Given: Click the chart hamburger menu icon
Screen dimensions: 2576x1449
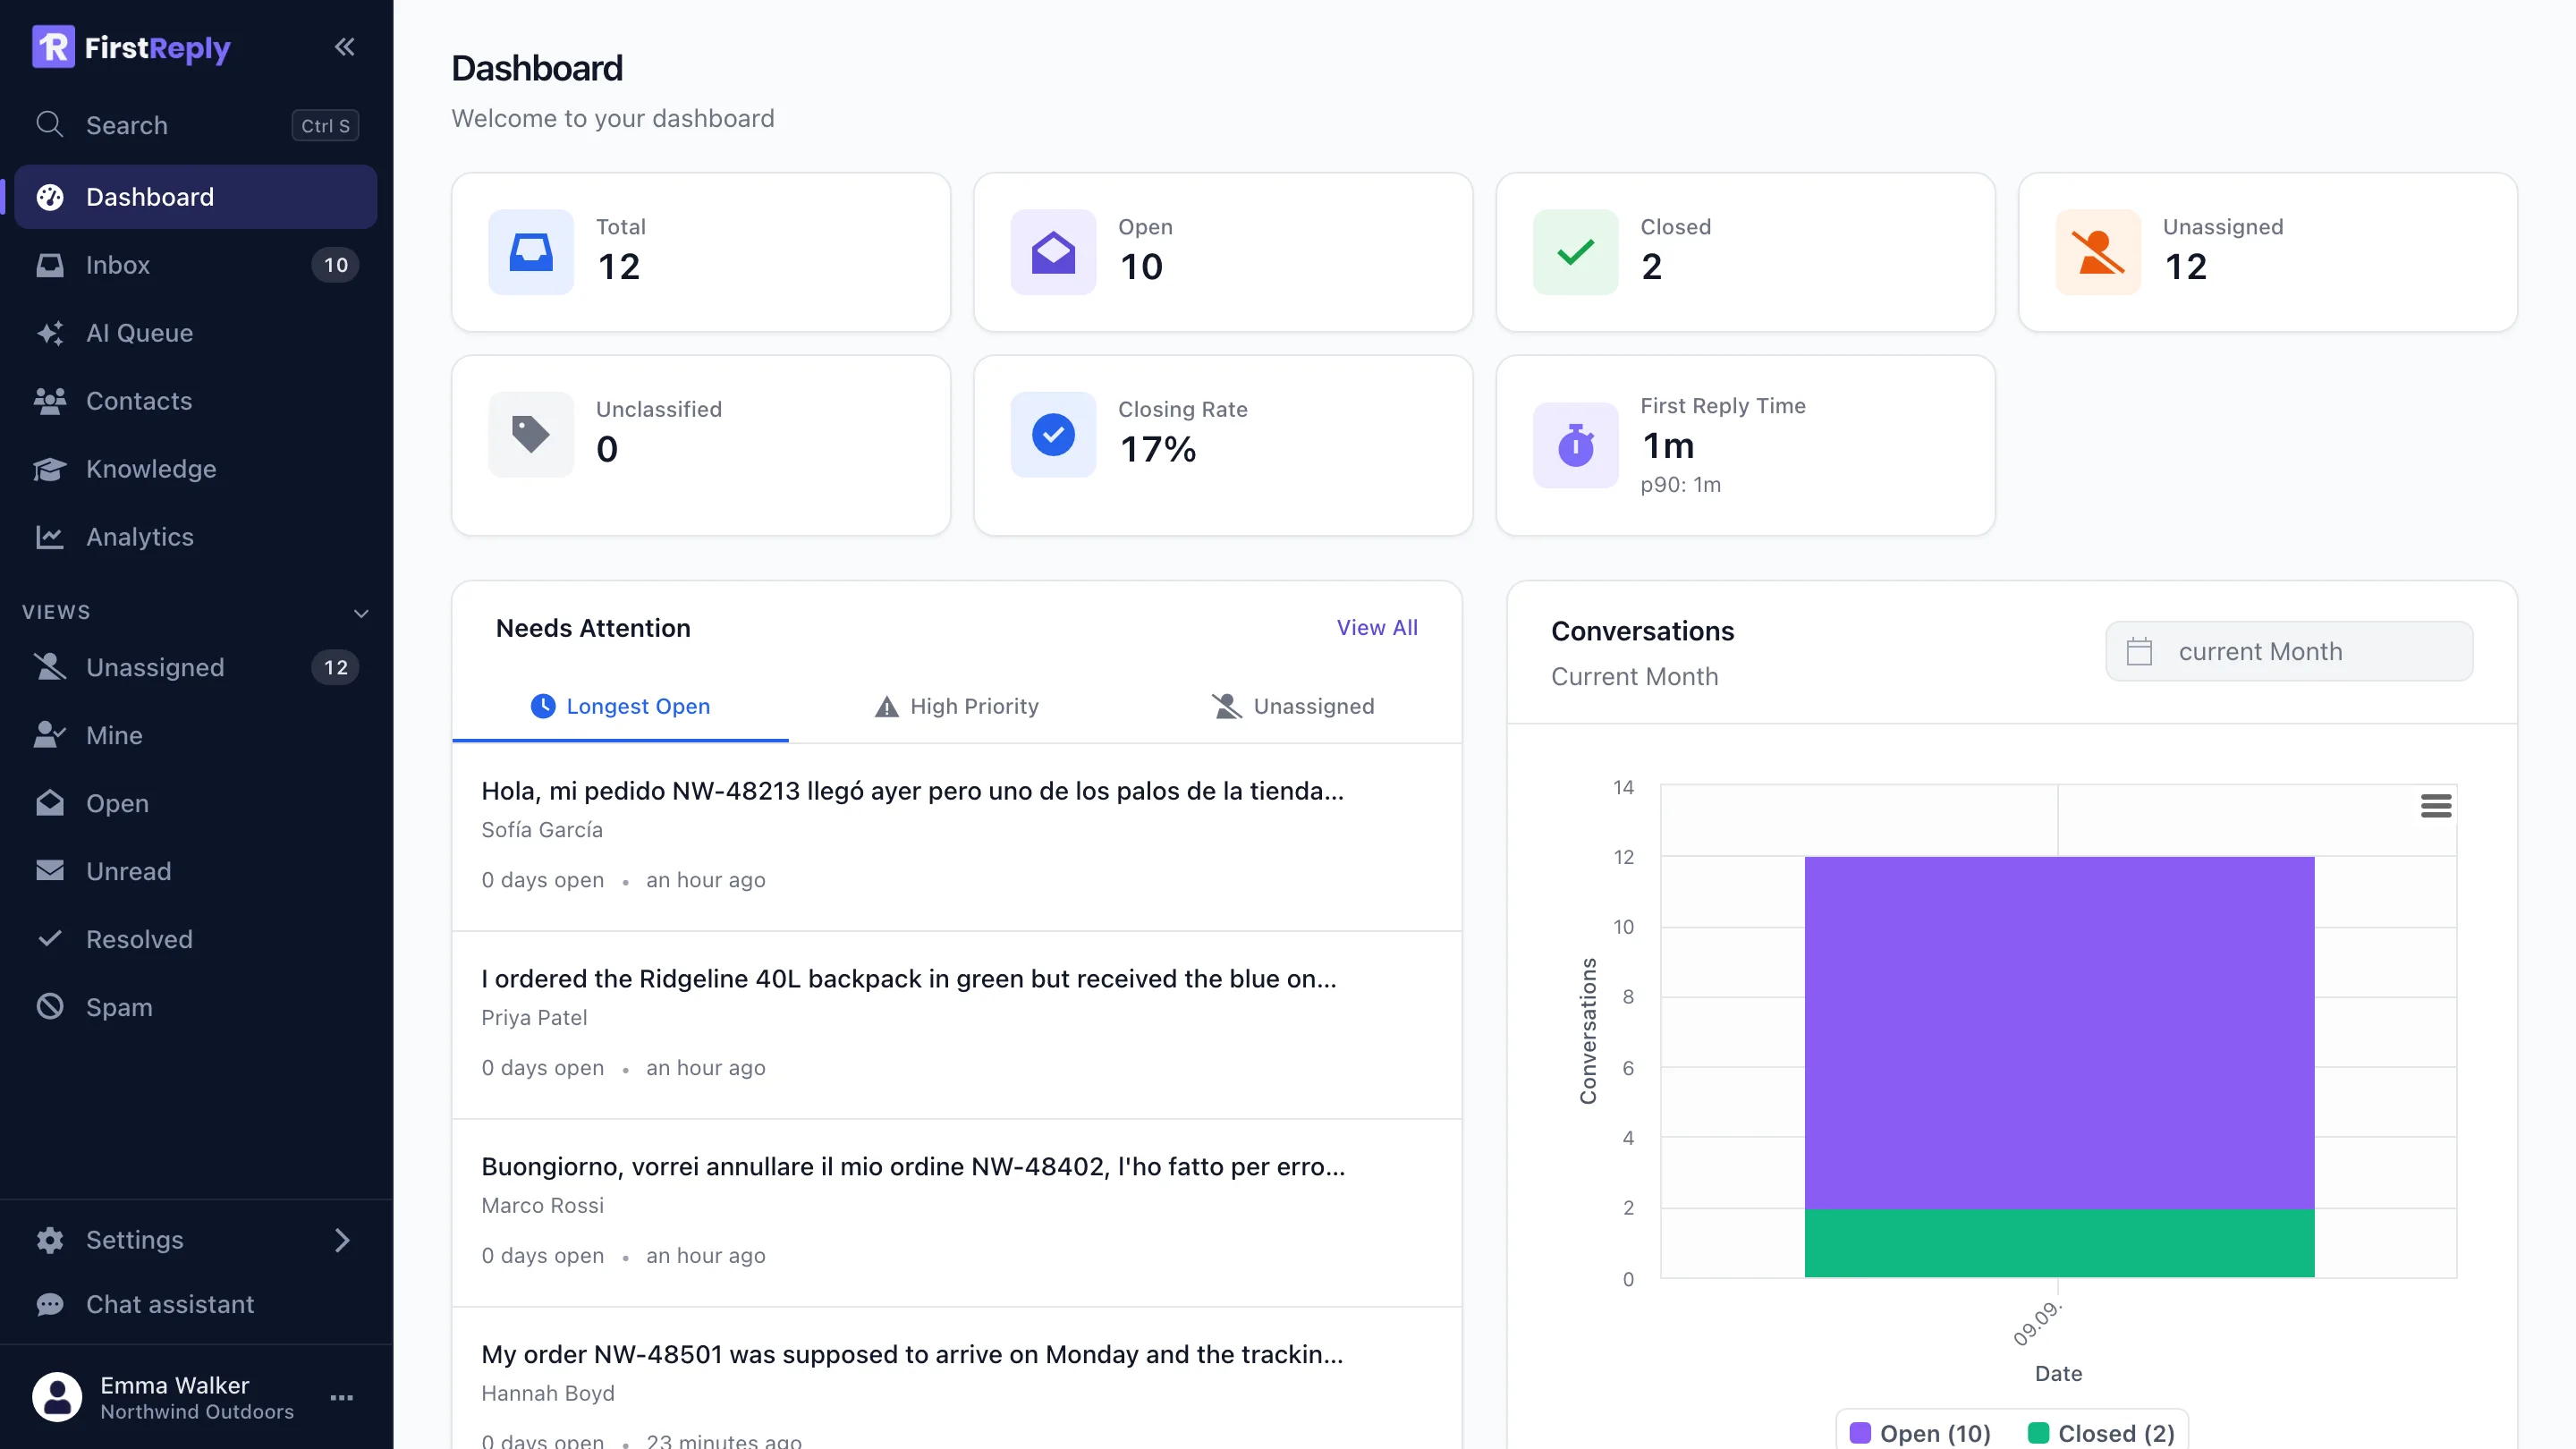Looking at the screenshot, I should [x=2436, y=806].
